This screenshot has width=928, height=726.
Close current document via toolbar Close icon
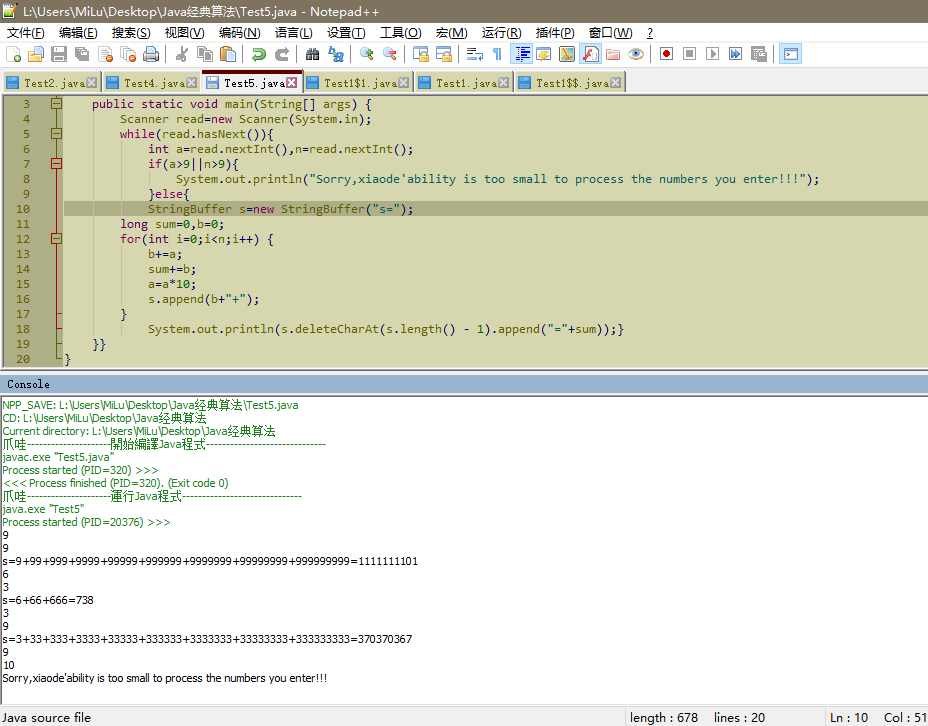pyautogui.click(x=105, y=54)
